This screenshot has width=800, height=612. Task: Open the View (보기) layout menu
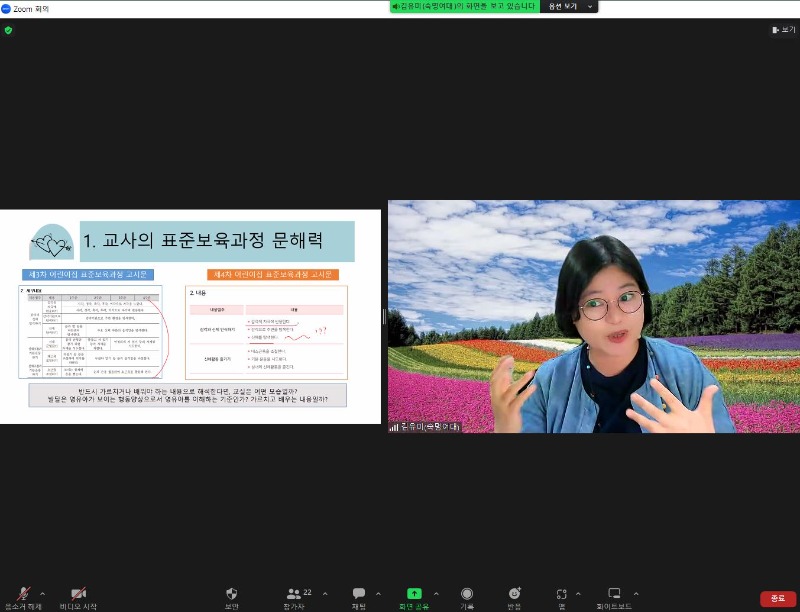tap(783, 30)
